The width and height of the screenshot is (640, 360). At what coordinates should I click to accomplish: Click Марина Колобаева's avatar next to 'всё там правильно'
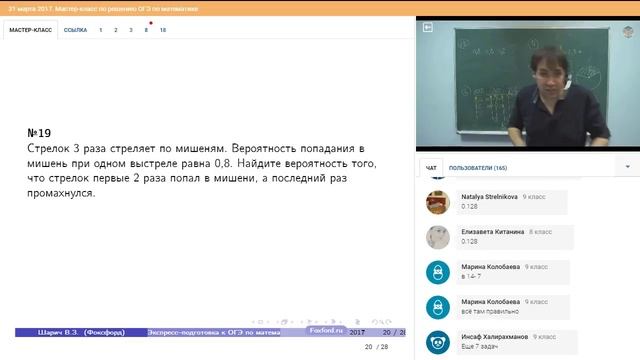click(x=438, y=307)
